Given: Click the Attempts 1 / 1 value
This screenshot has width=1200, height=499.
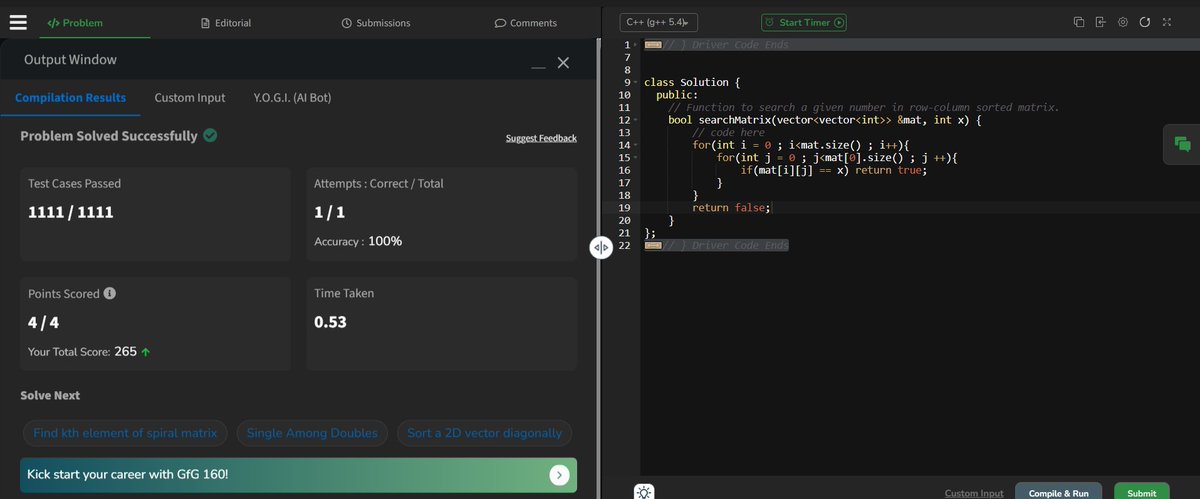Looking at the screenshot, I should [329, 212].
